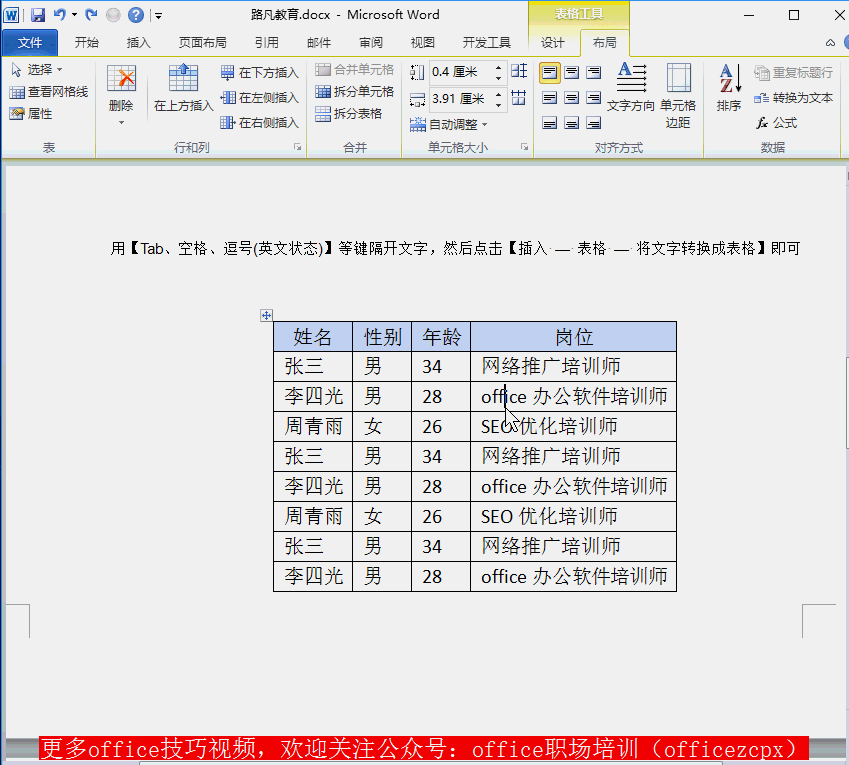Increment the 0.4 厘米 row height stepper
849x765 pixels.
coord(500,68)
